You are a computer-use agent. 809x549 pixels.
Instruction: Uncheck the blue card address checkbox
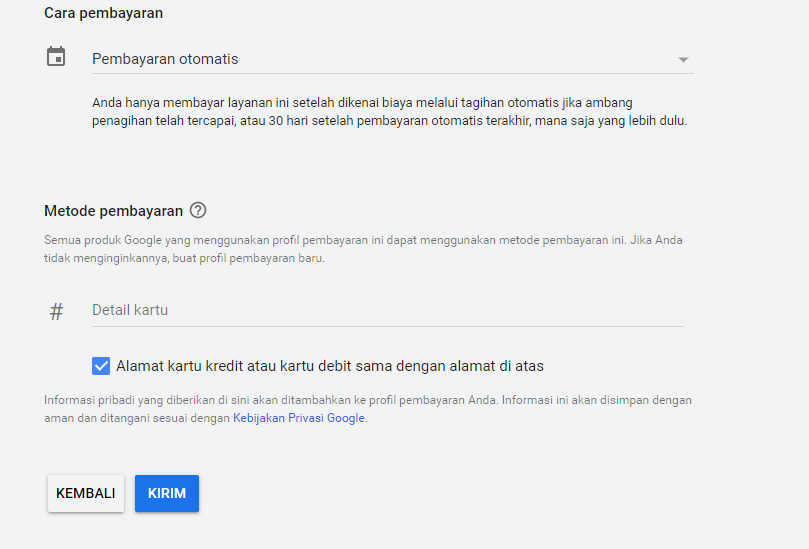[101, 366]
